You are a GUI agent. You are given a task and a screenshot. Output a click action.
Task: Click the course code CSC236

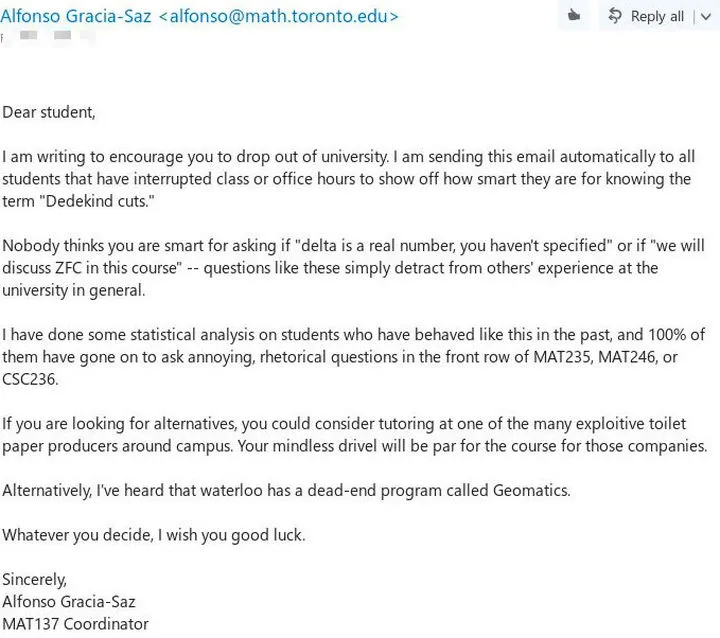(x=30, y=379)
